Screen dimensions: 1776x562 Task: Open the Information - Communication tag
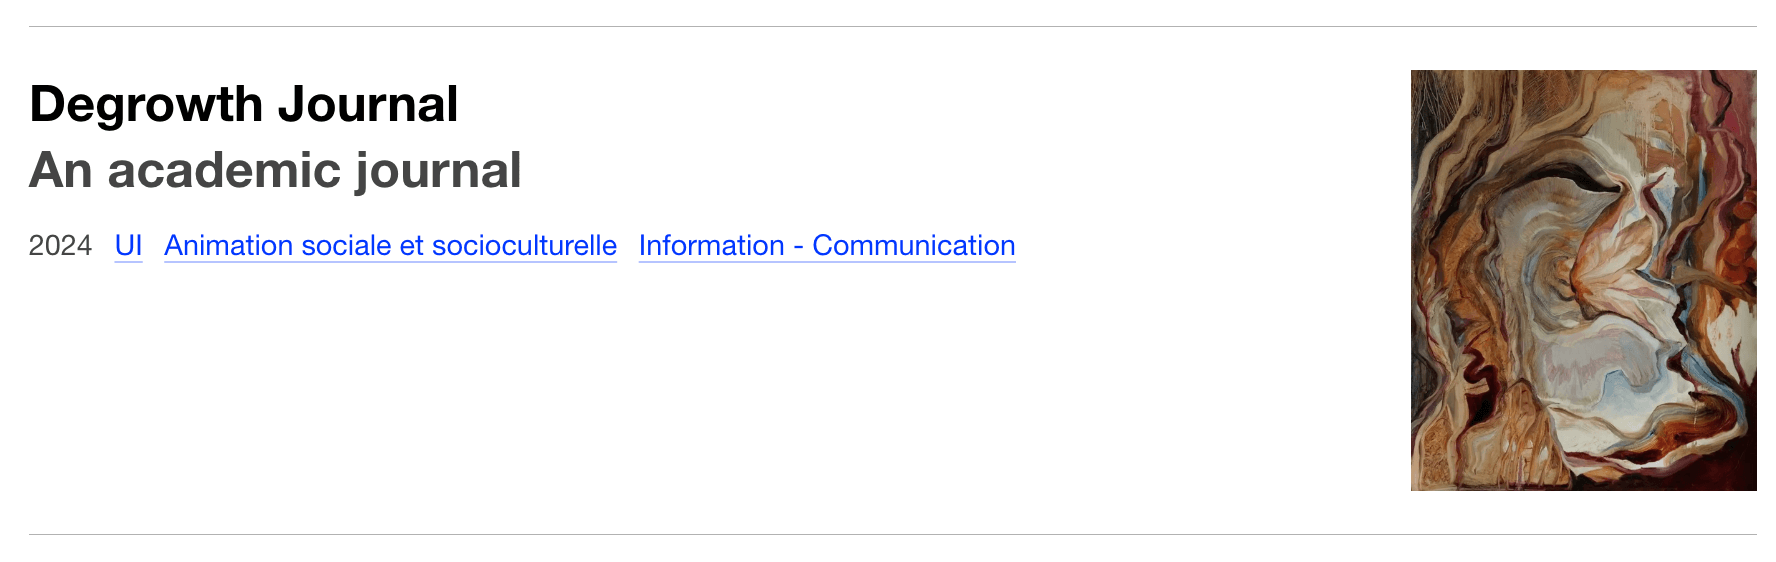pyautogui.click(x=826, y=246)
